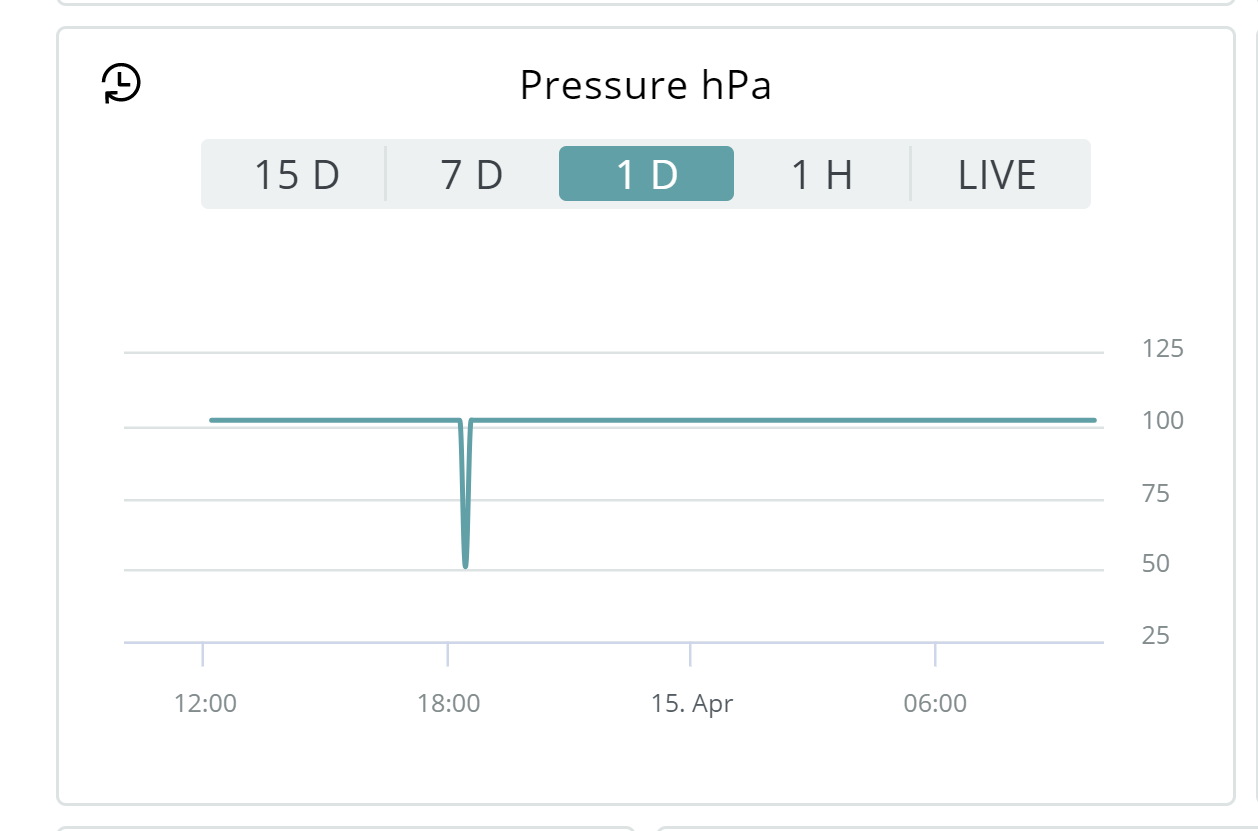Choose the 1 D time range
Viewport: 1258px width, 831px height.
(646, 175)
